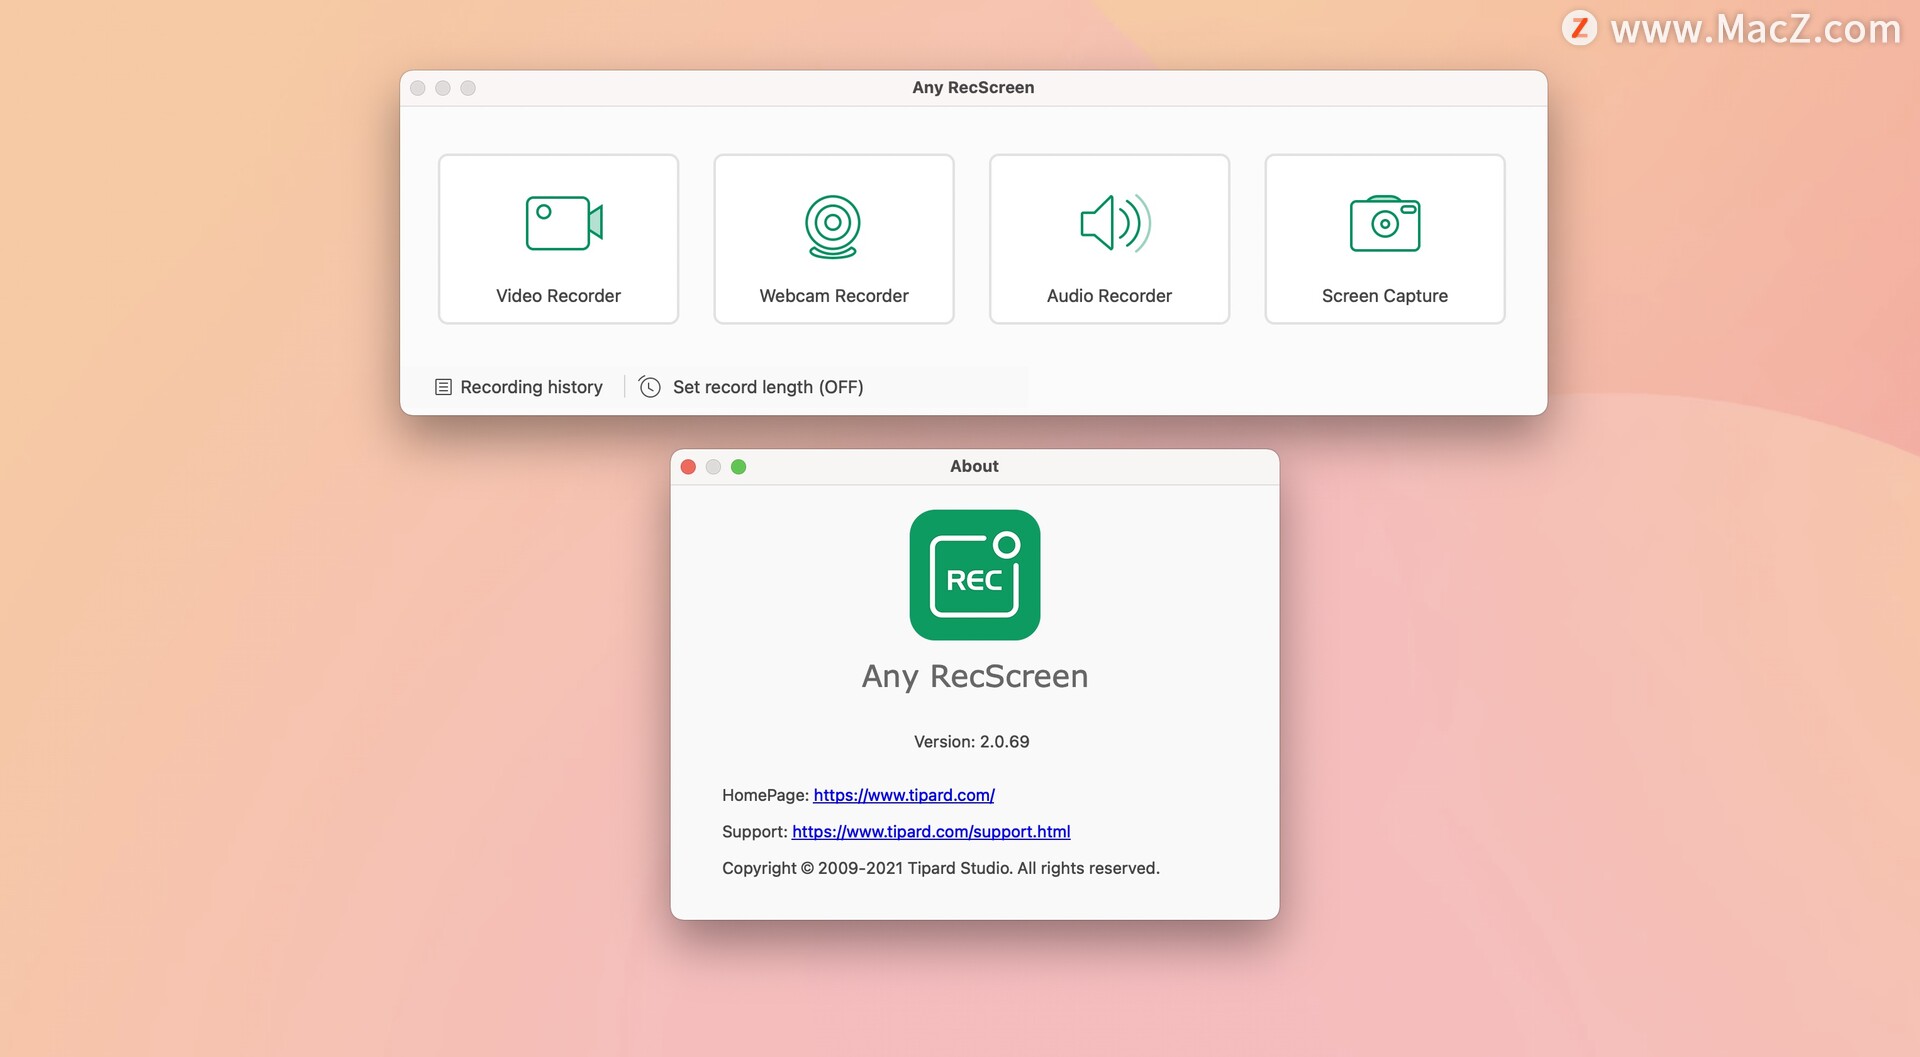Click the Any RecScreen main window title
Viewport: 1920px width, 1057px height.
[x=973, y=87]
